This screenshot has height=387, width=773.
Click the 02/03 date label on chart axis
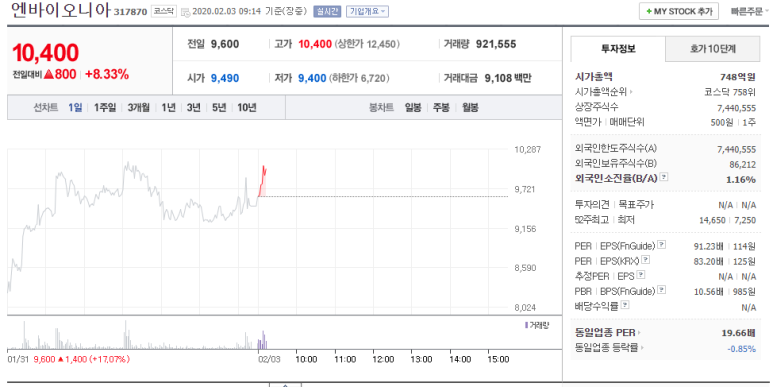(270, 359)
